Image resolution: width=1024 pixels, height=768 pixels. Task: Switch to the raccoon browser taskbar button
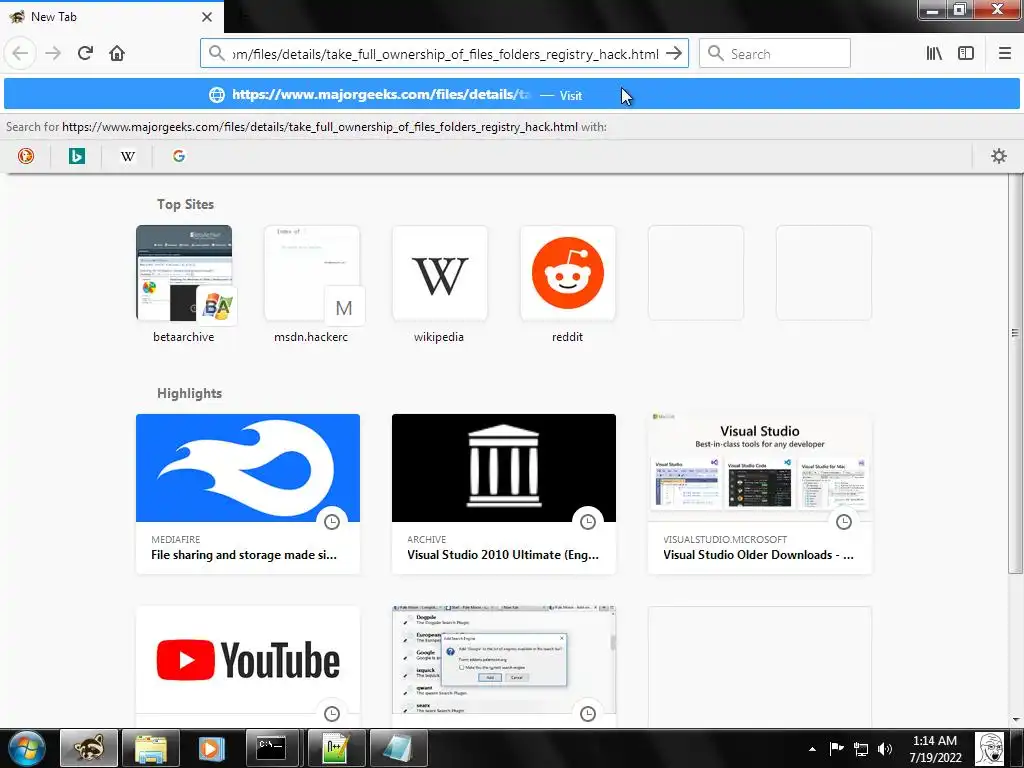pyautogui.click(x=89, y=748)
